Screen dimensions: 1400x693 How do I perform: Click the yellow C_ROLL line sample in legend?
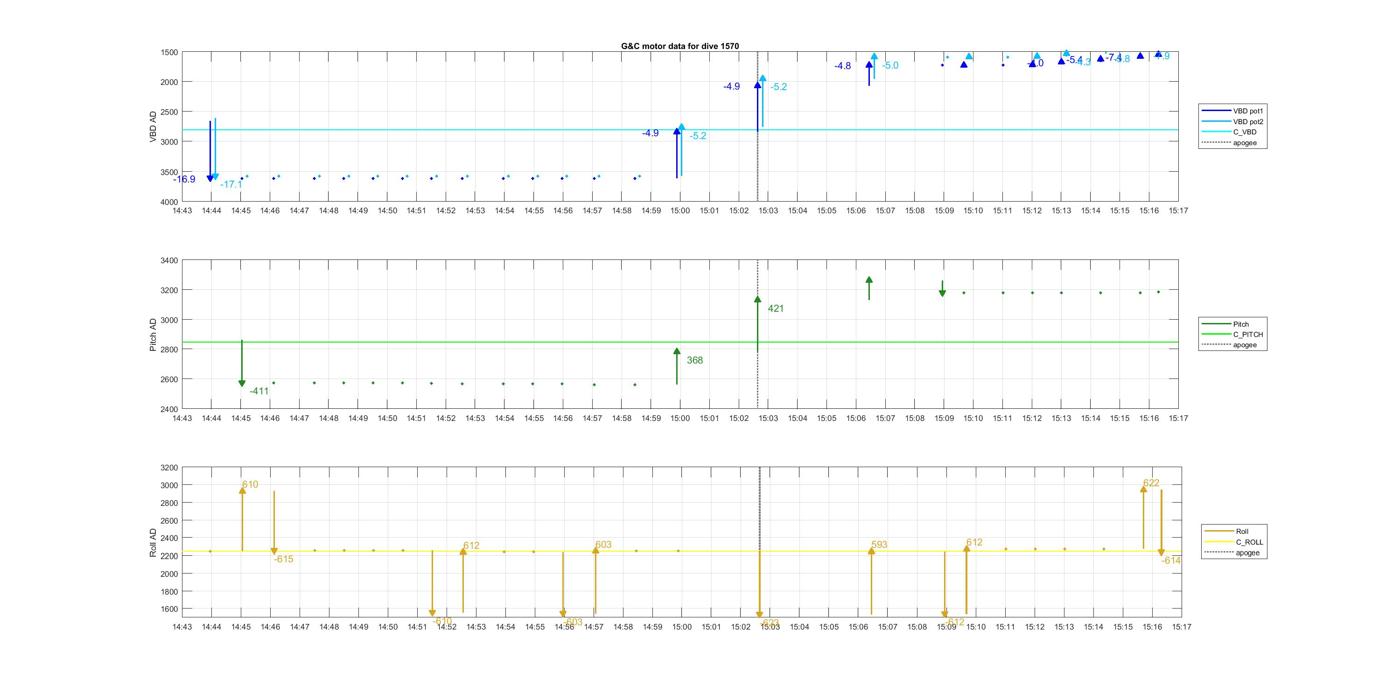[x=1219, y=542]
